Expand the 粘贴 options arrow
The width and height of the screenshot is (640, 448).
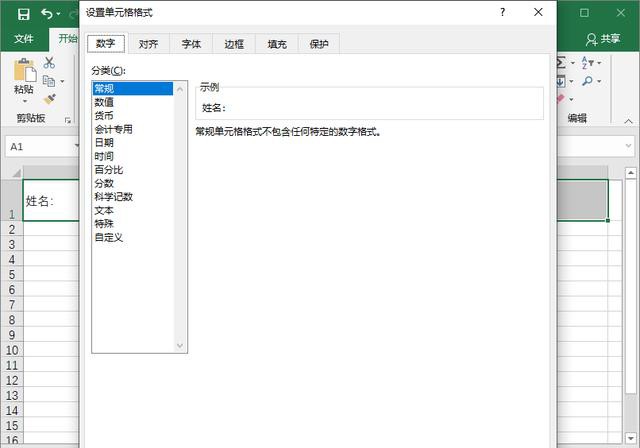24,101
